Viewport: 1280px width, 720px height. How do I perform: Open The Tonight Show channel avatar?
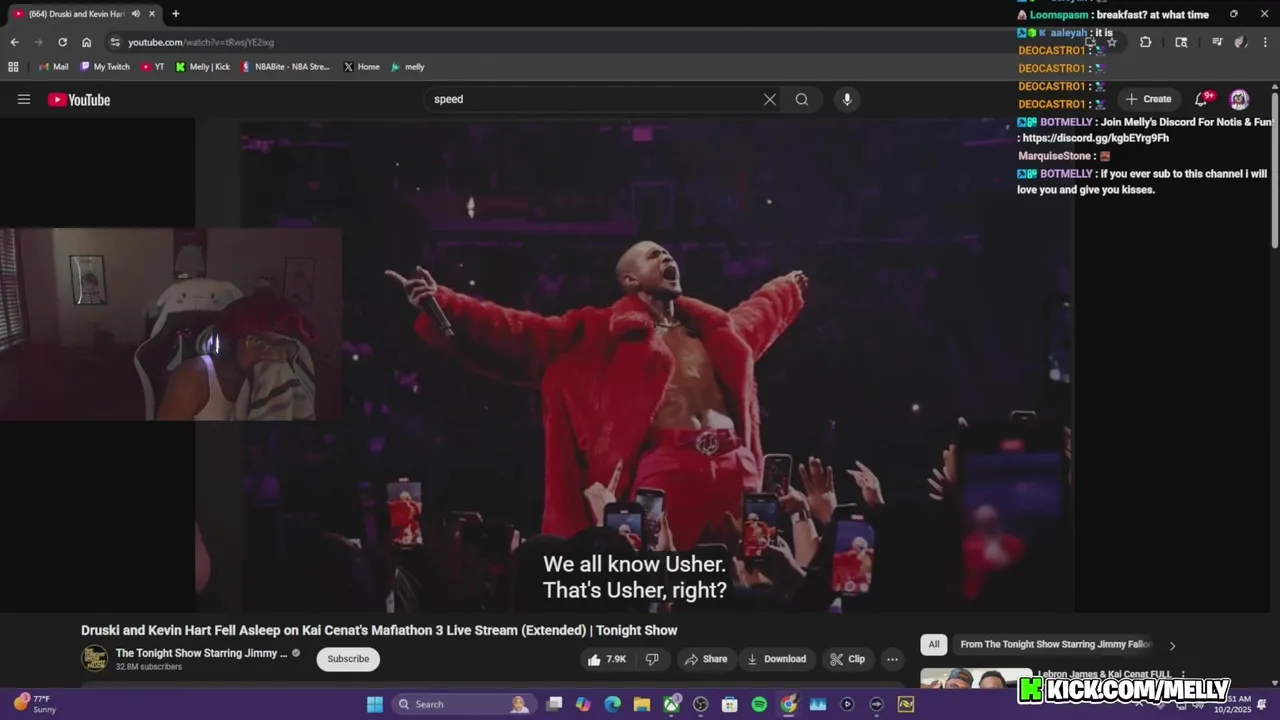coord(95,659)
